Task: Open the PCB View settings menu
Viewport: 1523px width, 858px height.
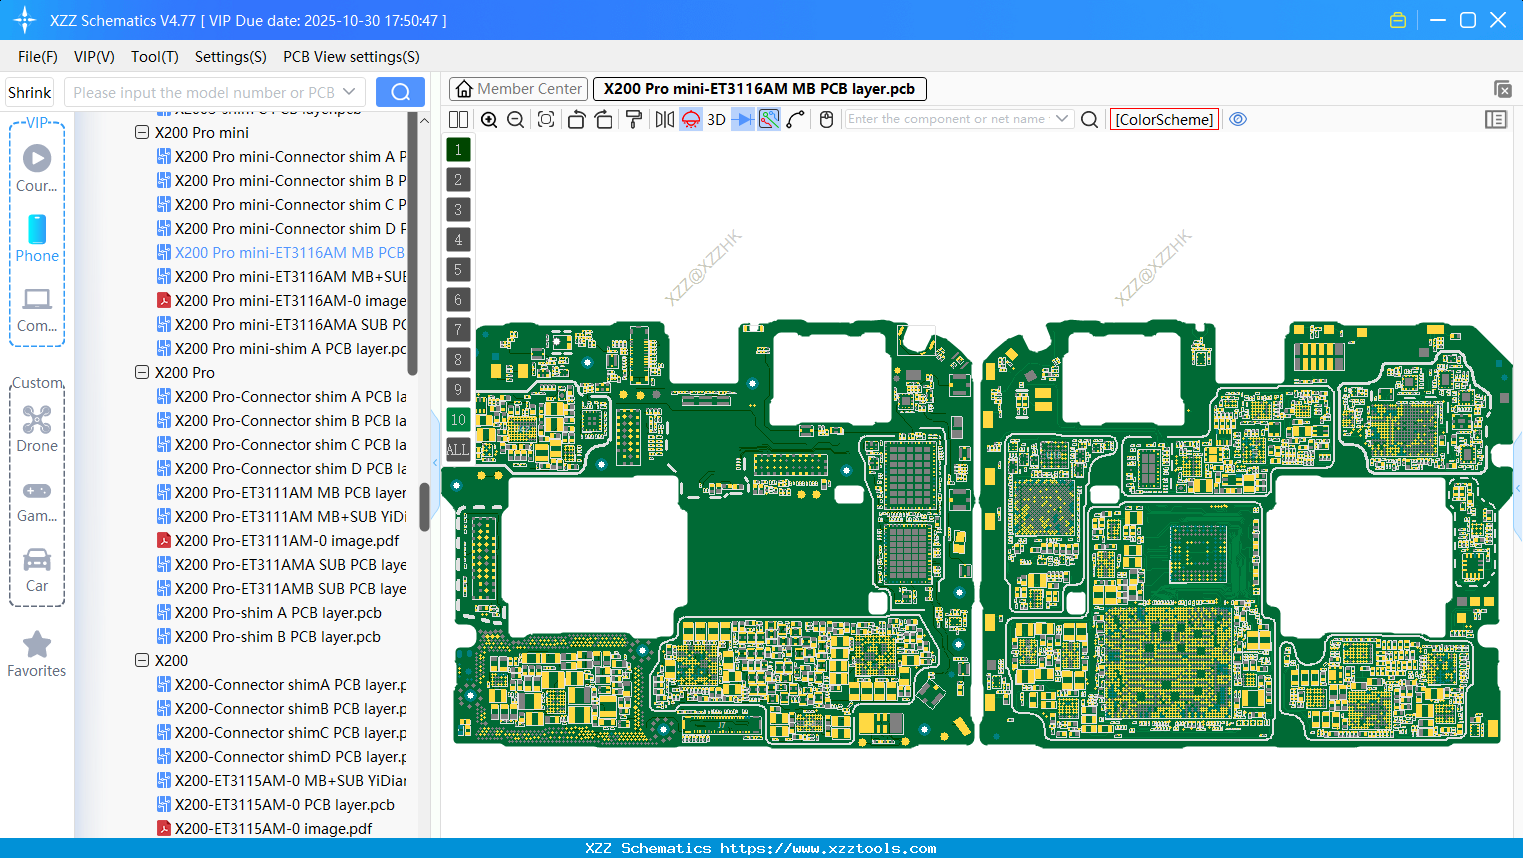Action: point(350,57)
